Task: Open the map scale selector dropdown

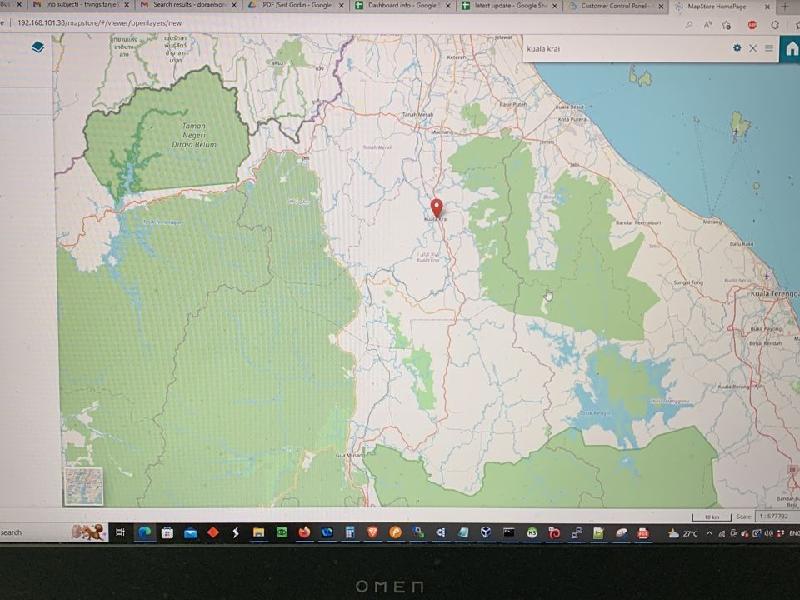Action: point(773,516)
